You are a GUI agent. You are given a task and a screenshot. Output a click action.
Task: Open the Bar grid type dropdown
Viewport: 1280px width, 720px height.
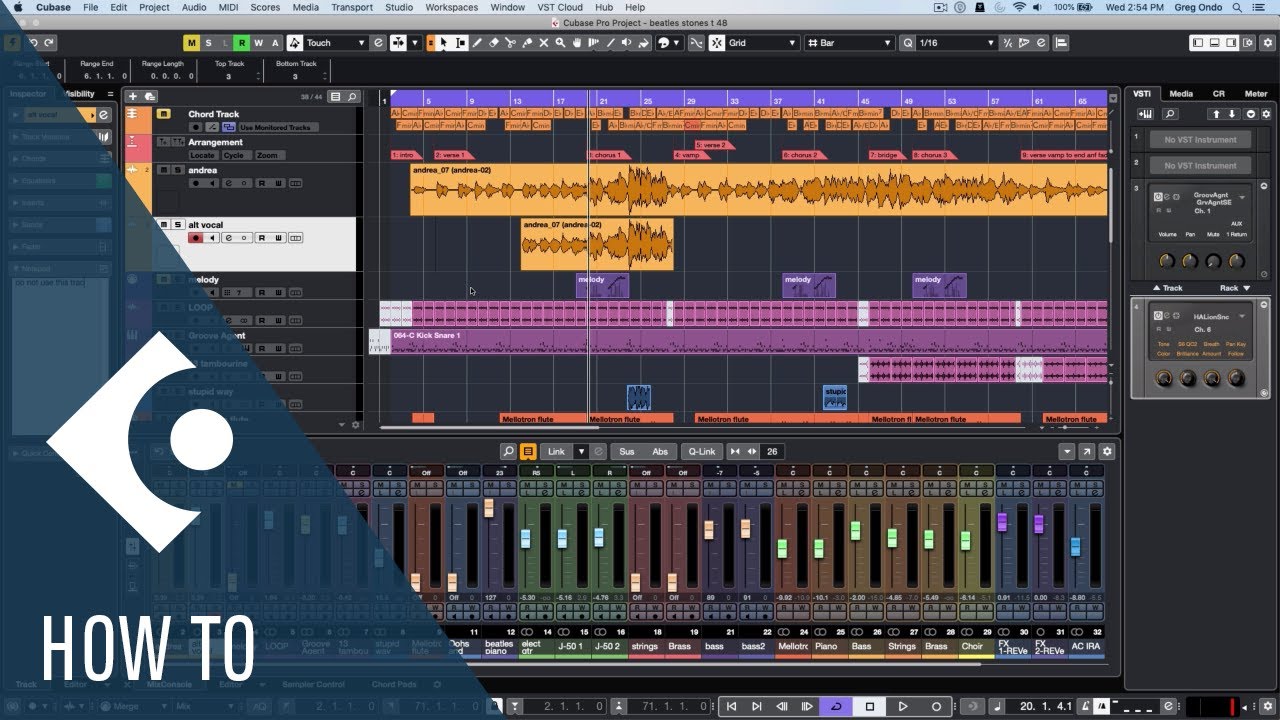[x=886, y=43]
